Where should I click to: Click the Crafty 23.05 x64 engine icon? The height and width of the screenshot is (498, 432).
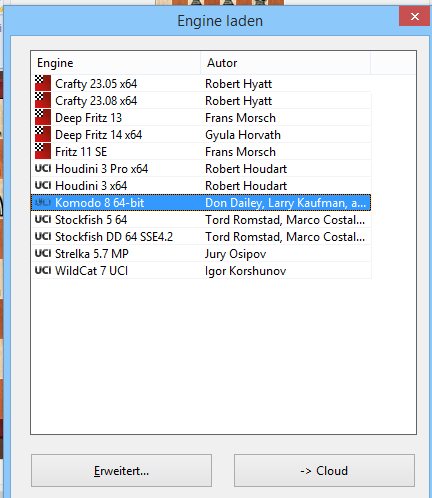pyautogui.click(x=43, y=83)
